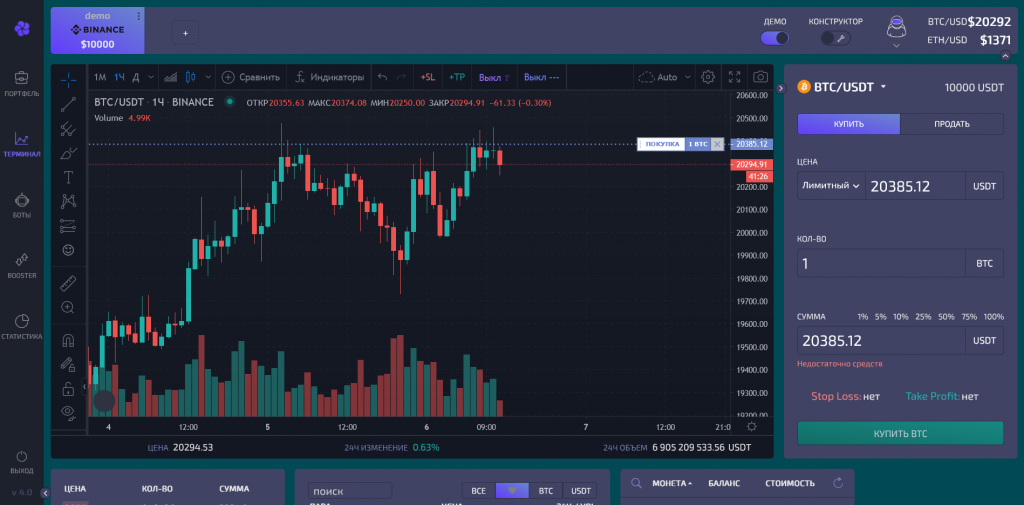Select the trend line drawing tool
This screenshot has height=505, width=1024.
(x=68, y=104)
